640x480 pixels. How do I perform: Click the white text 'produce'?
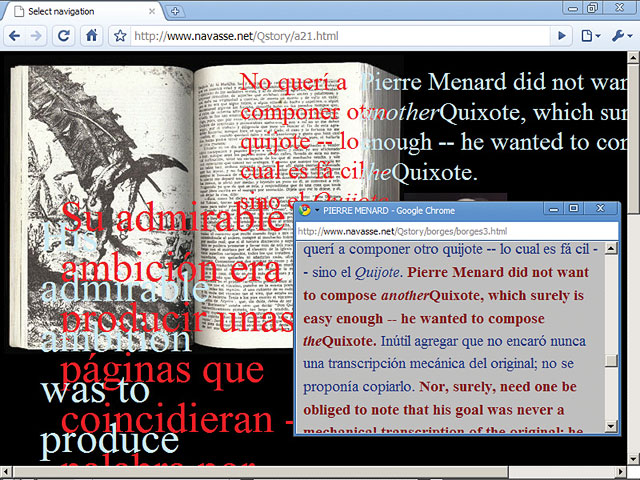click(109, 442)
